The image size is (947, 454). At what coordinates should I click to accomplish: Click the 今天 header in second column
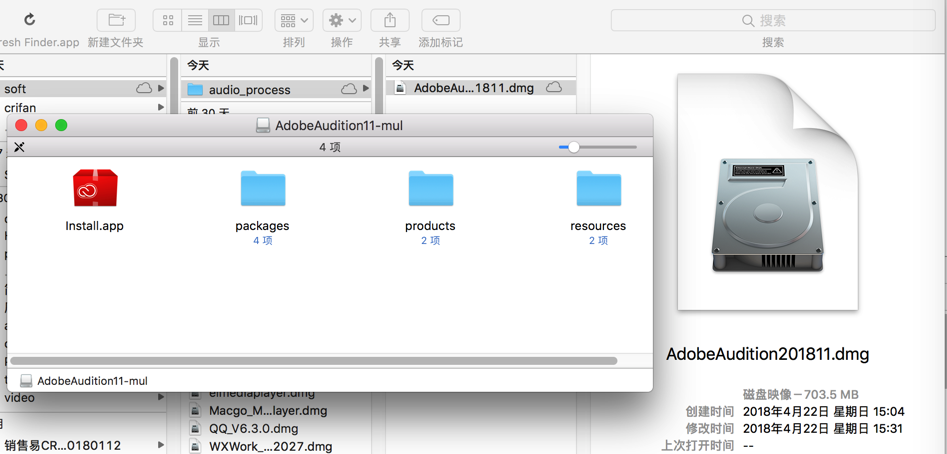pyautogui.click(x=198, y=65)
